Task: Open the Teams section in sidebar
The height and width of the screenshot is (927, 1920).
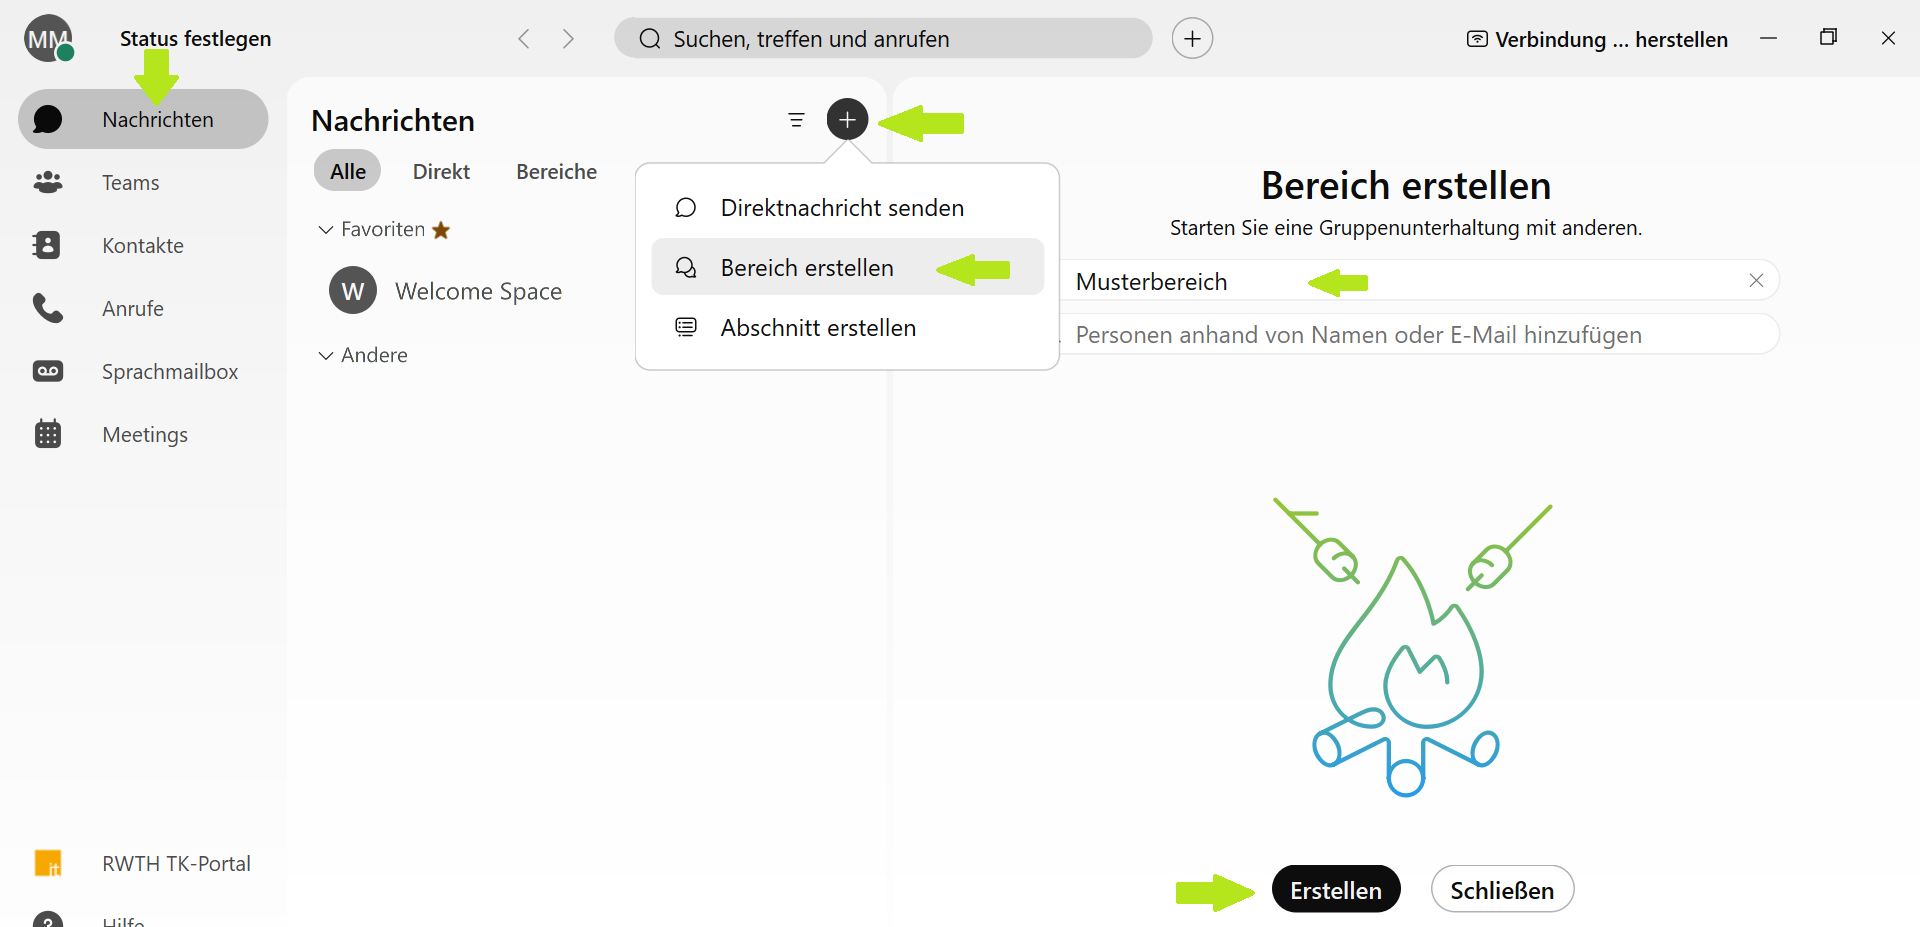Action: (130, 183)
